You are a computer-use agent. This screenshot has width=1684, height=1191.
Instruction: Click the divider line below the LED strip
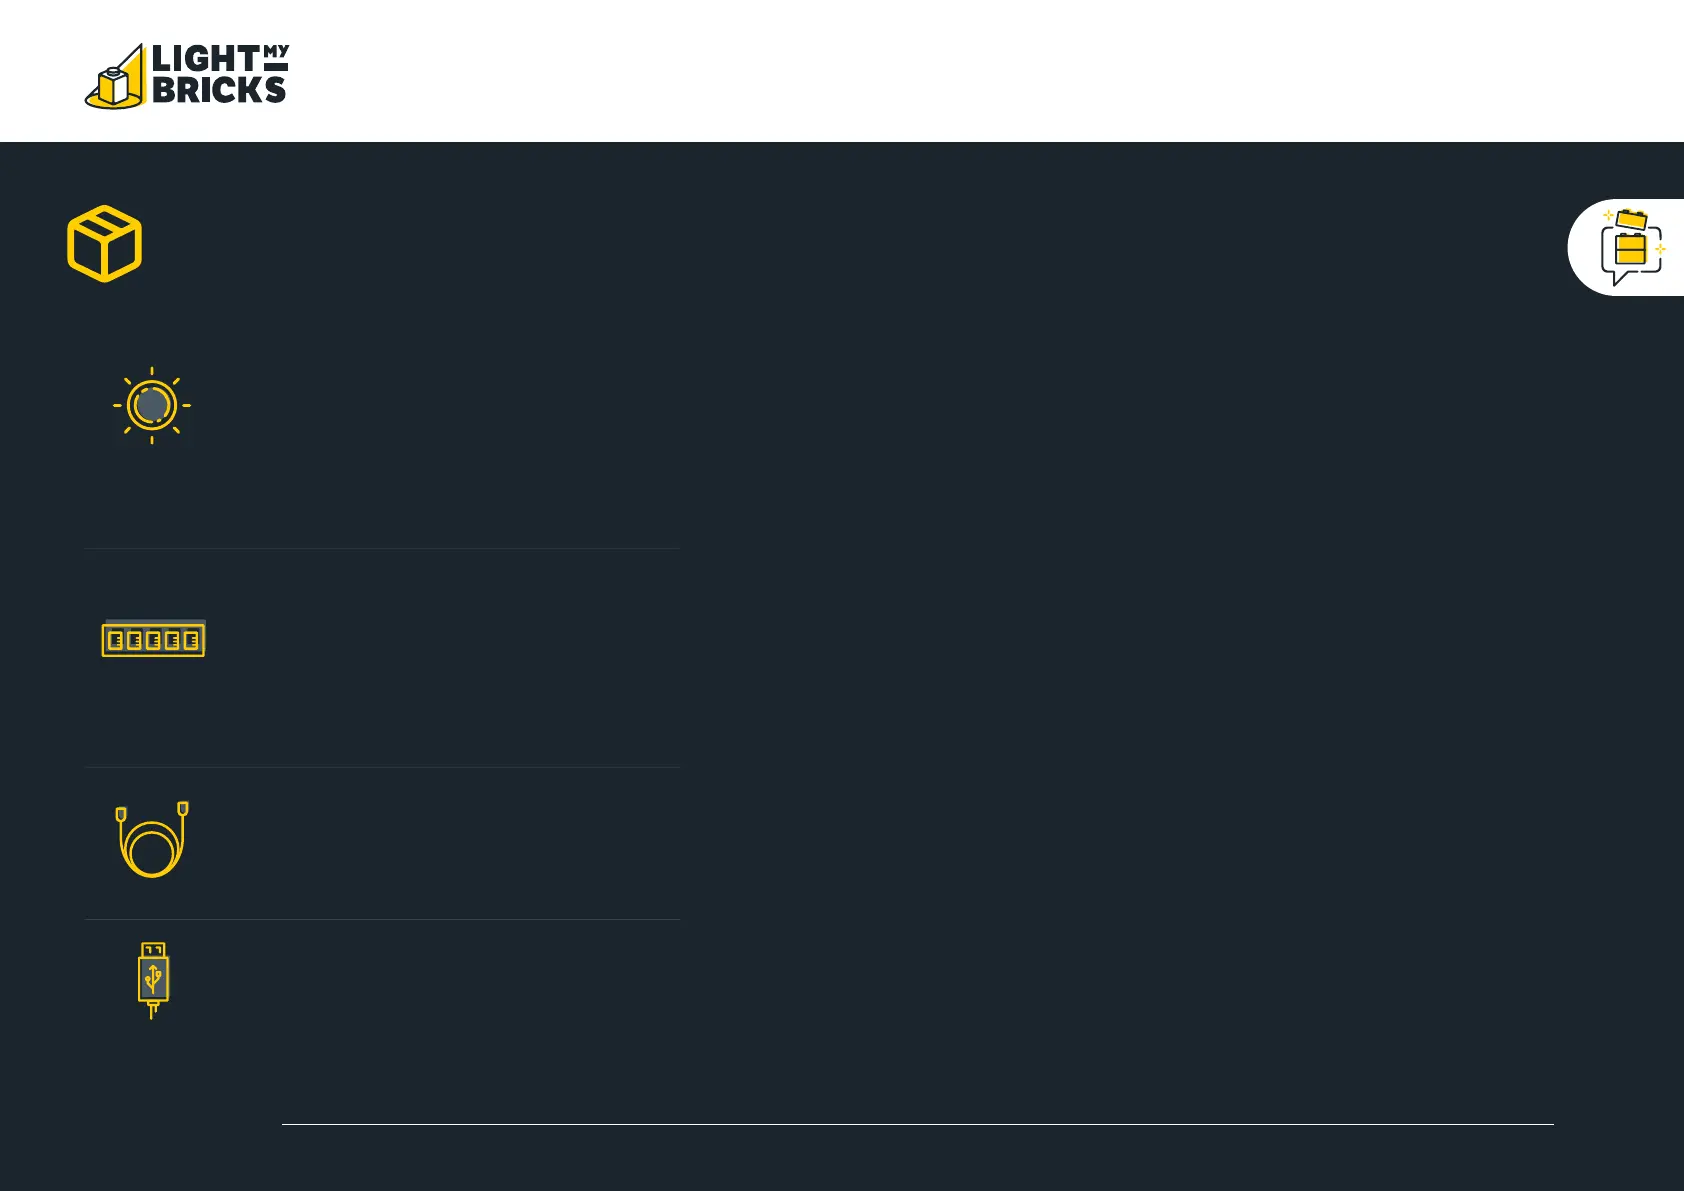click(382, 767)
